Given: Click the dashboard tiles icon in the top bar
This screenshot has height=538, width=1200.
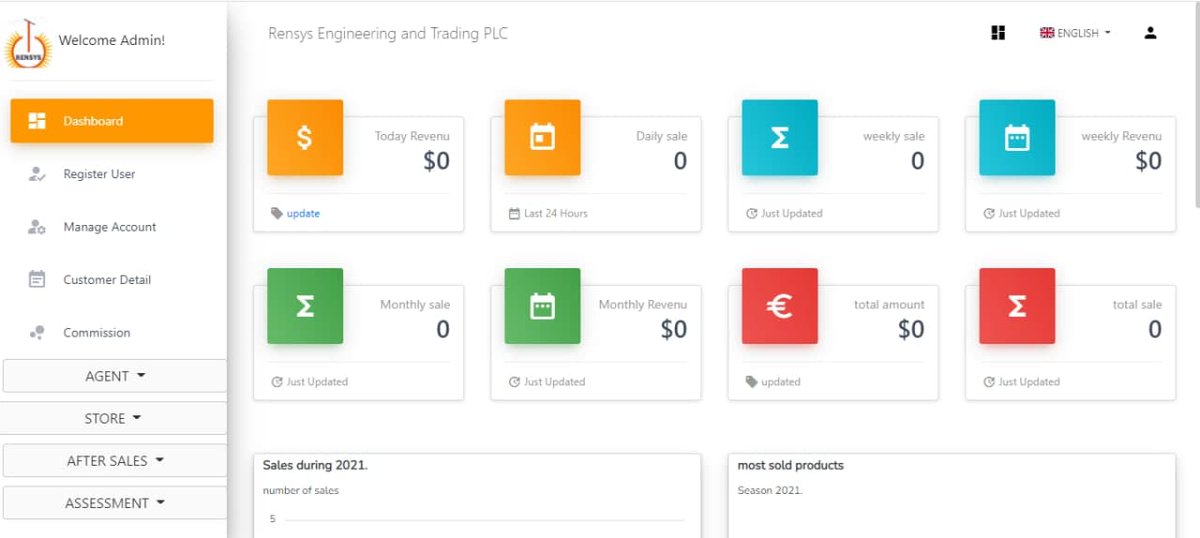Looking at the screenshot, I should [x=998, y=33].
